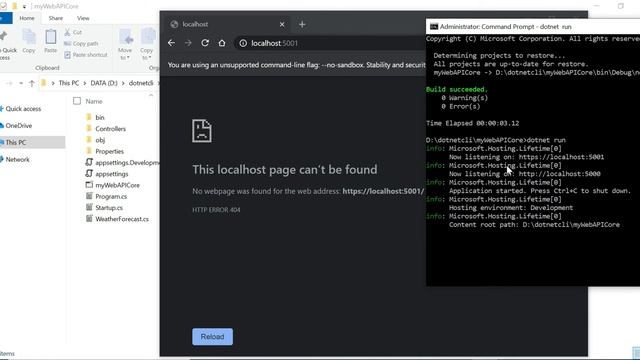This screenshot has width=640, height=360.
Task: Click 'Hosting environment: Development' console line
Action: coord(511,208)
